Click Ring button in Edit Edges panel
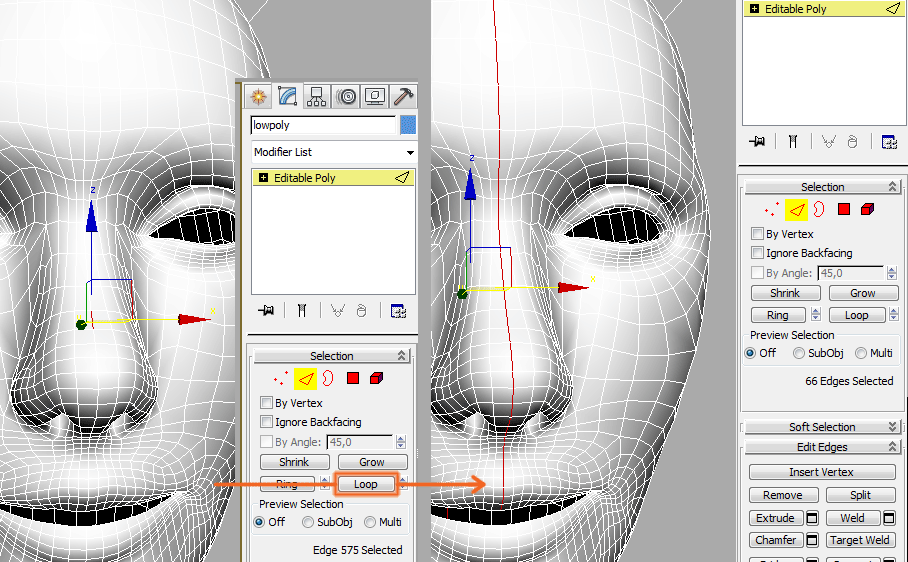Screen dimensions: 908x562 [778, 315]
